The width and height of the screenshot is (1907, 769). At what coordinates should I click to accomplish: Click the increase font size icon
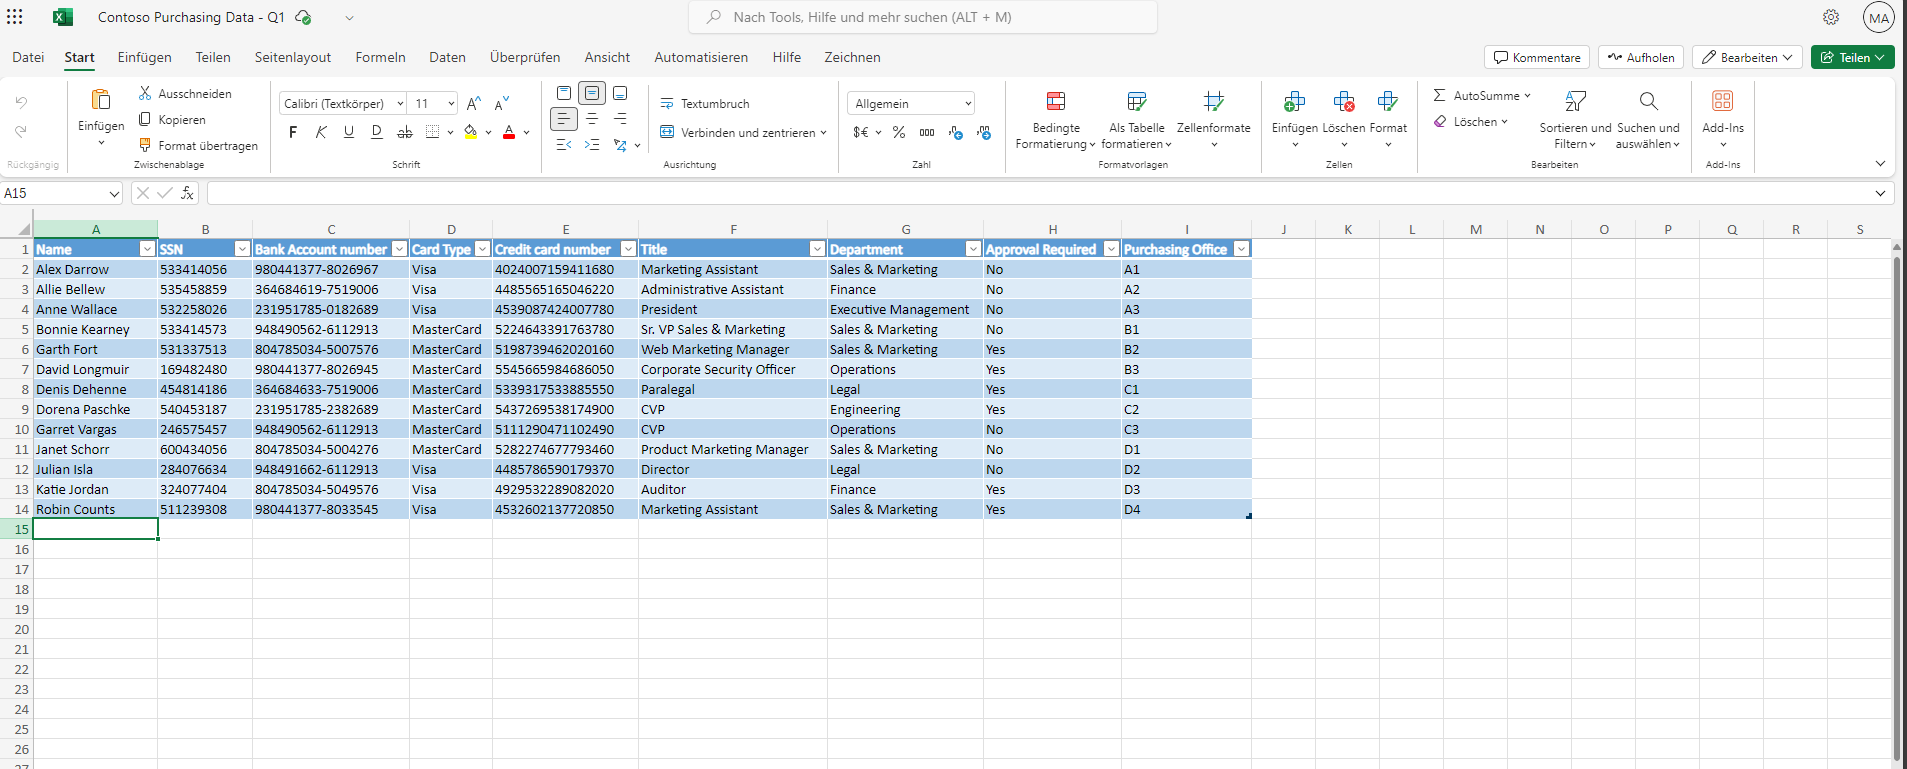point(474,103)
